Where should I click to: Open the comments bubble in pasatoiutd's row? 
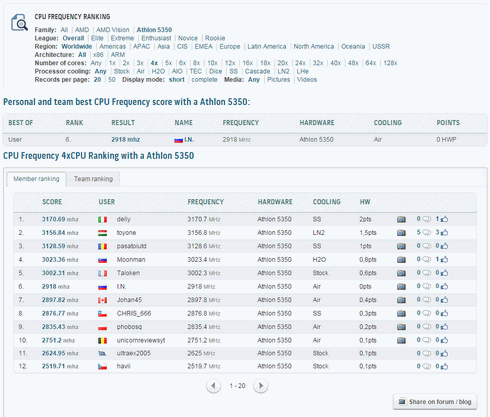[427, 246]
